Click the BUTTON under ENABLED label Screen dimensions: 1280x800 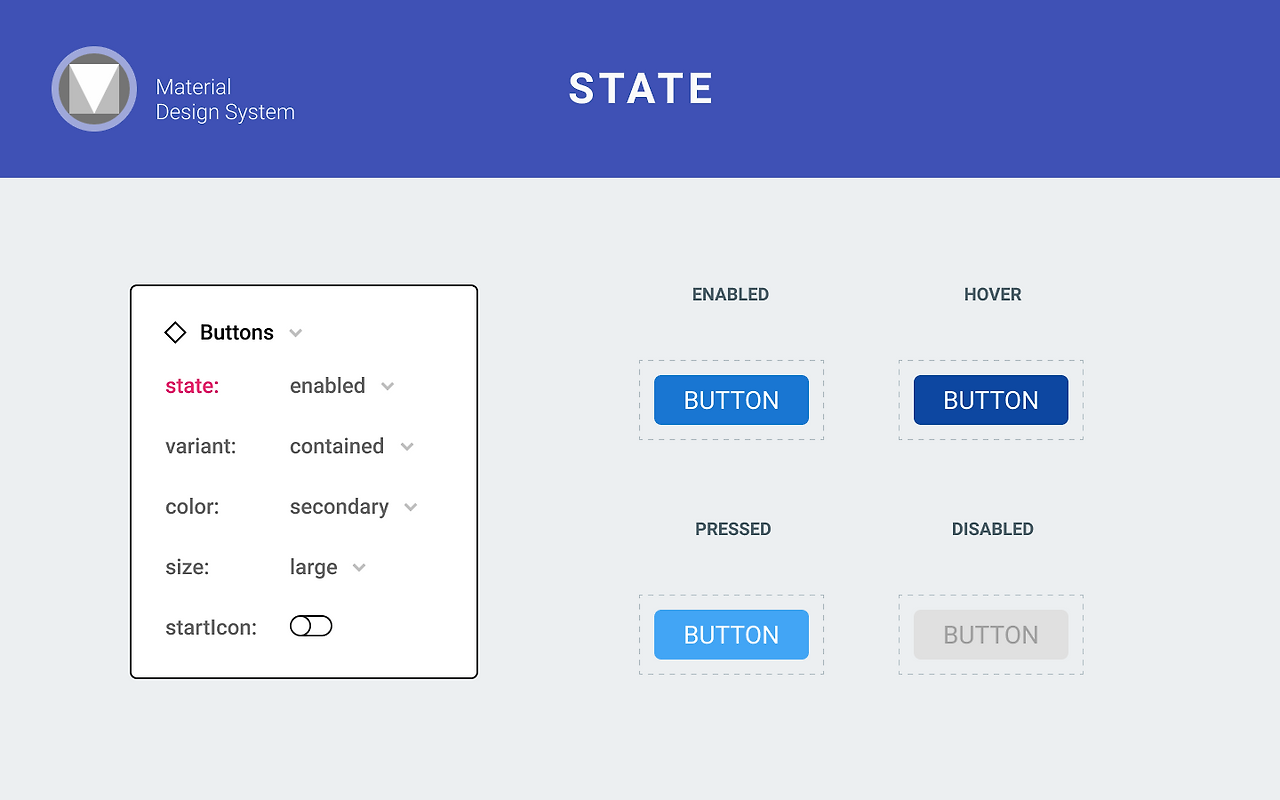click(x=731, y=400)
